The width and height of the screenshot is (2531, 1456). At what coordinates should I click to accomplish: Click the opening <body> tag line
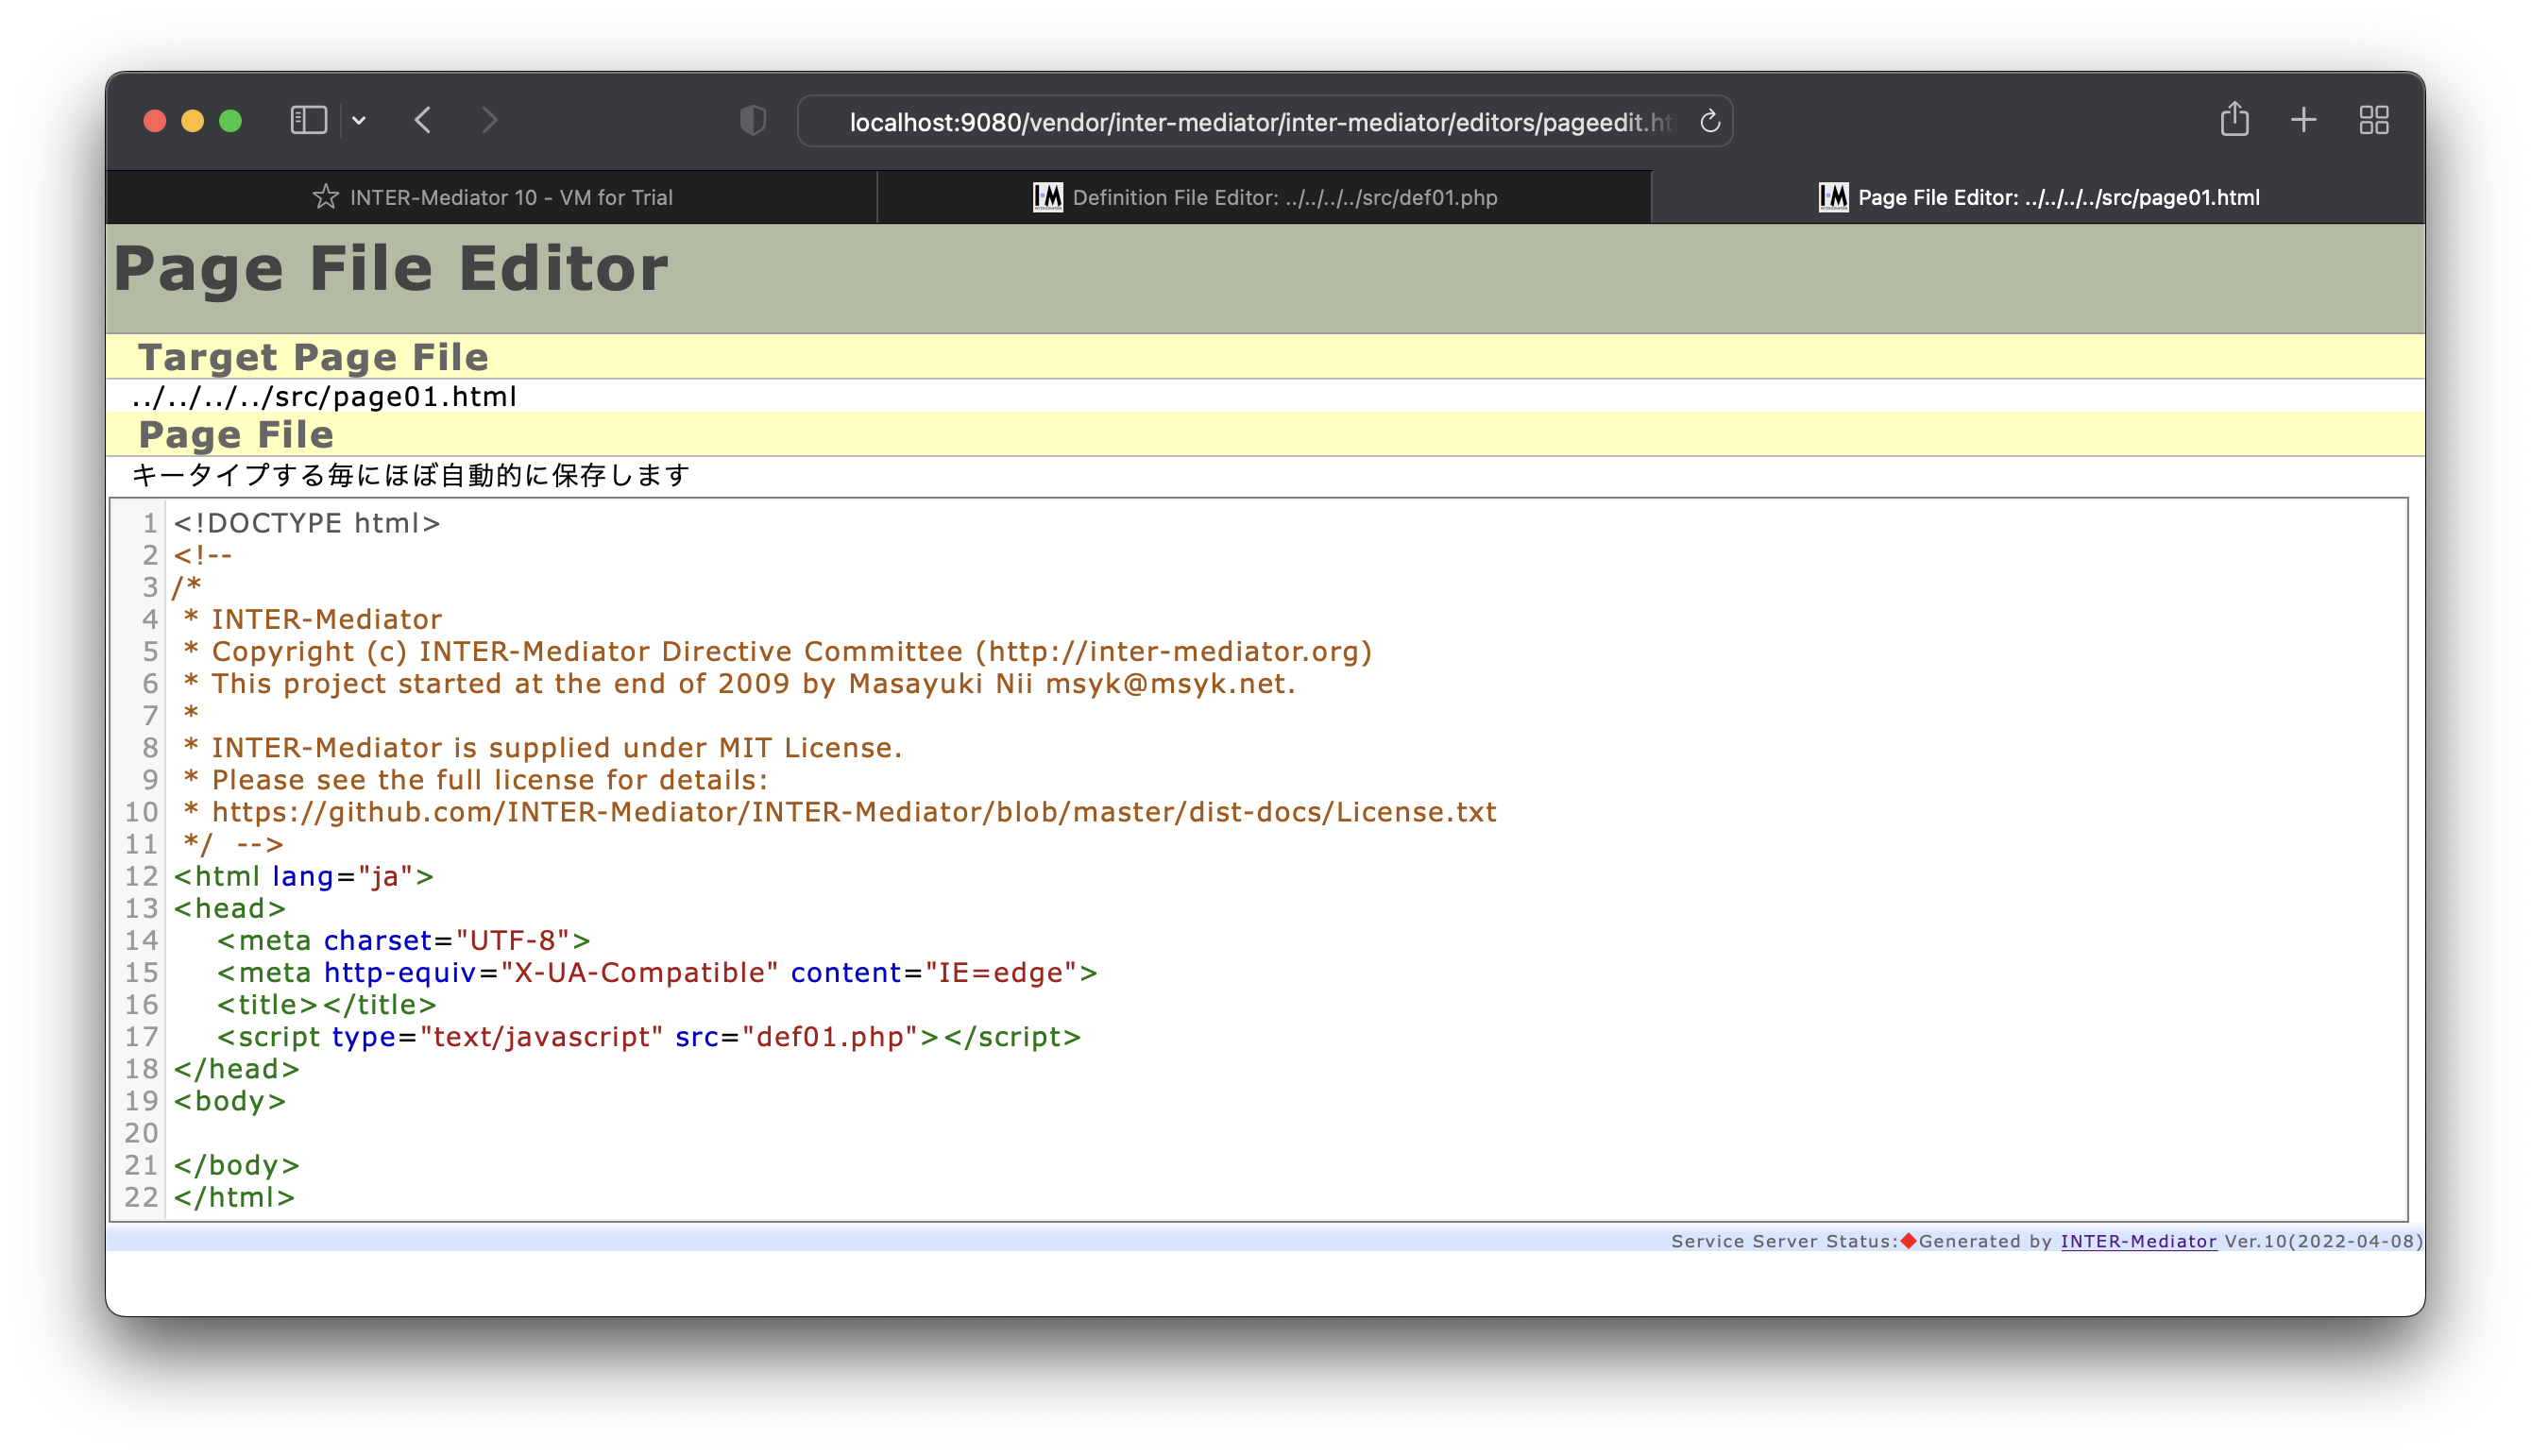coord(230,1101)
